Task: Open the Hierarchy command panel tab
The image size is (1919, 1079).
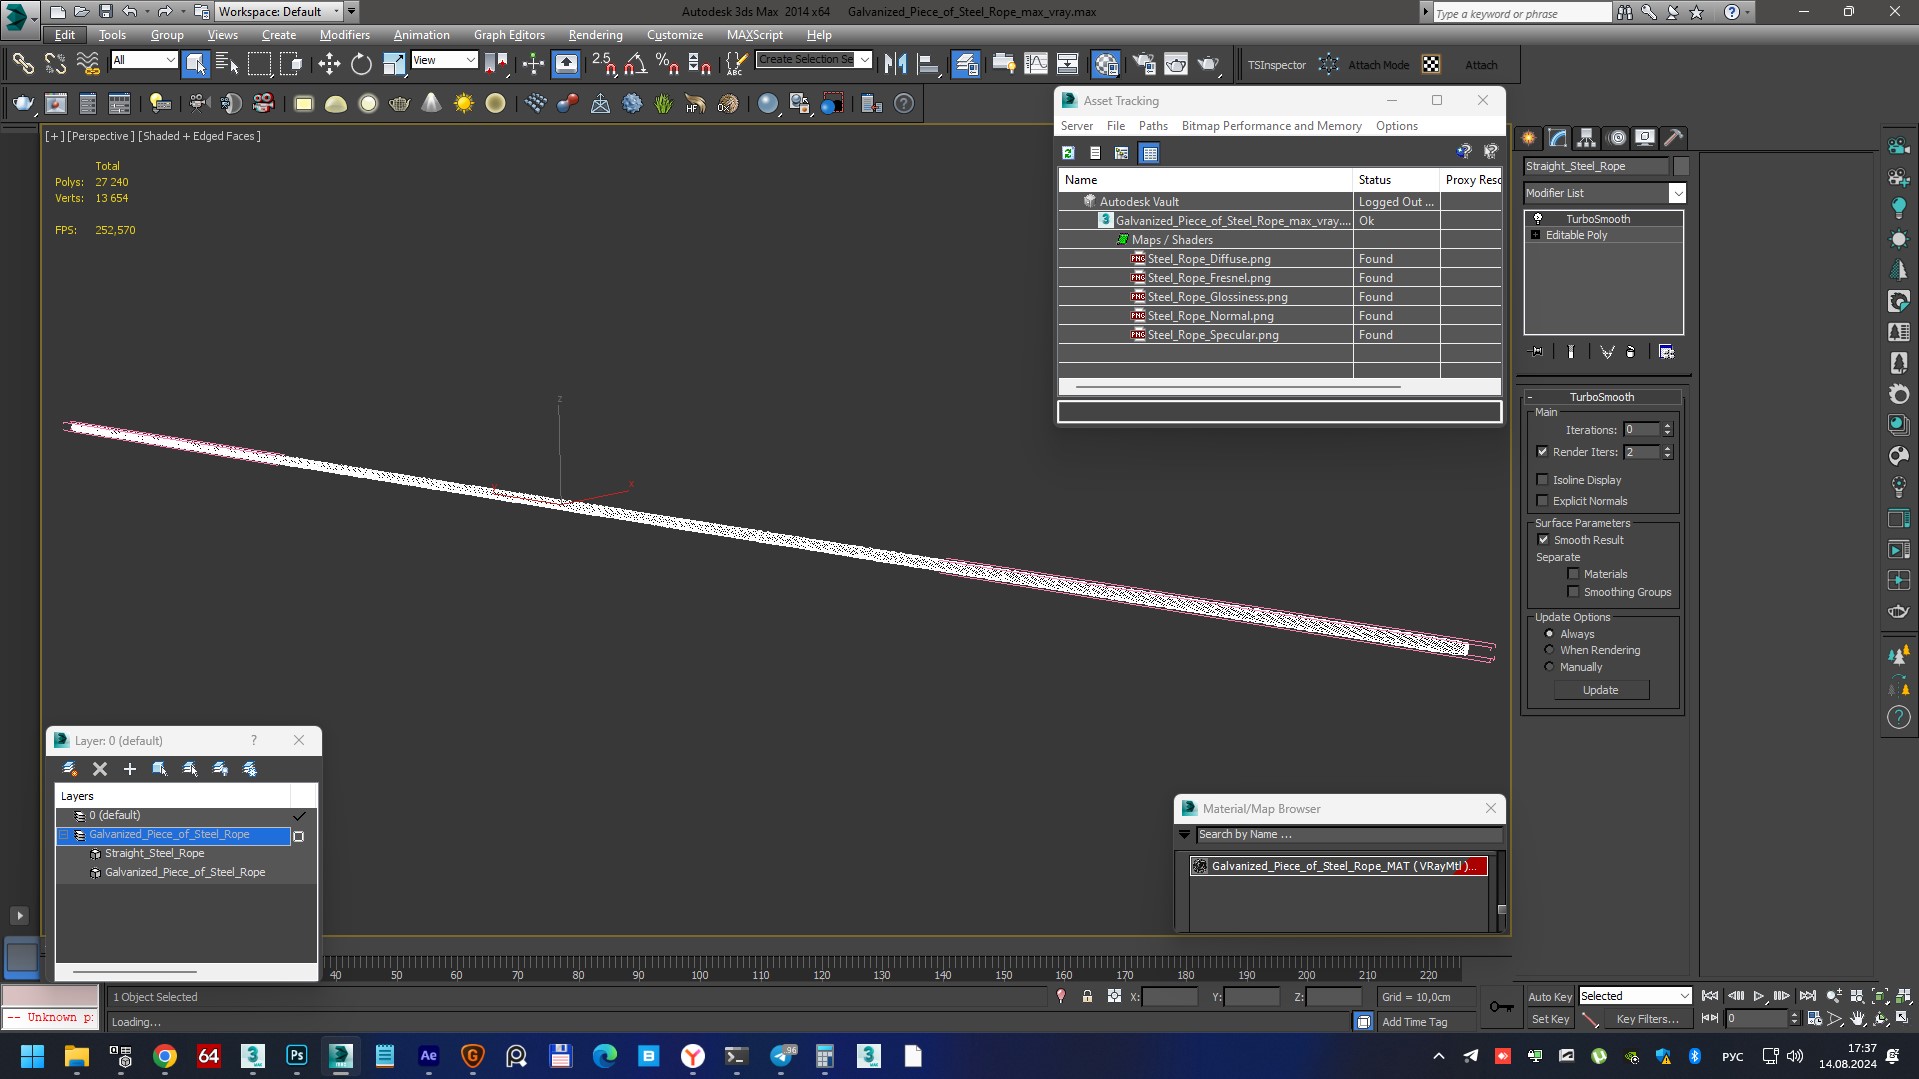Action: click(x=1587, y=138)
